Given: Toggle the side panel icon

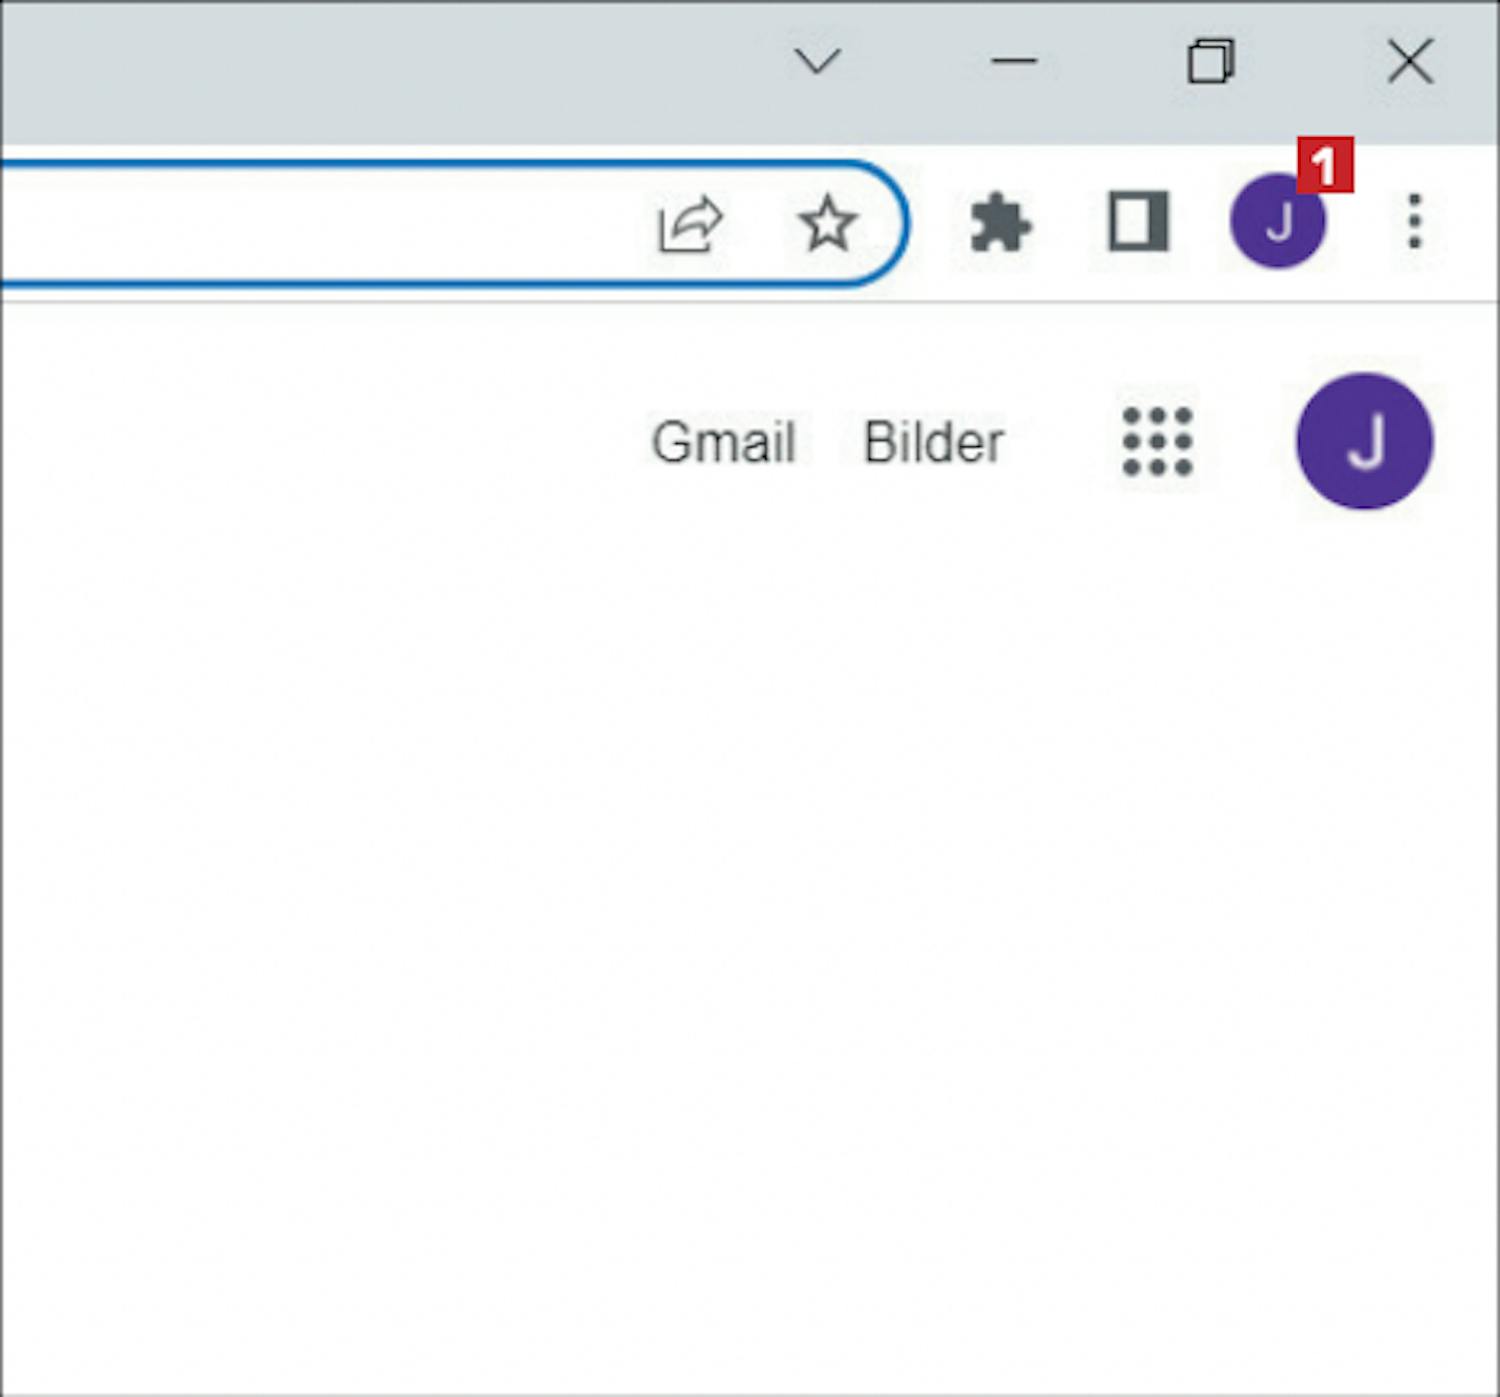Looking at the screenshot, I should coord(1138,221).
